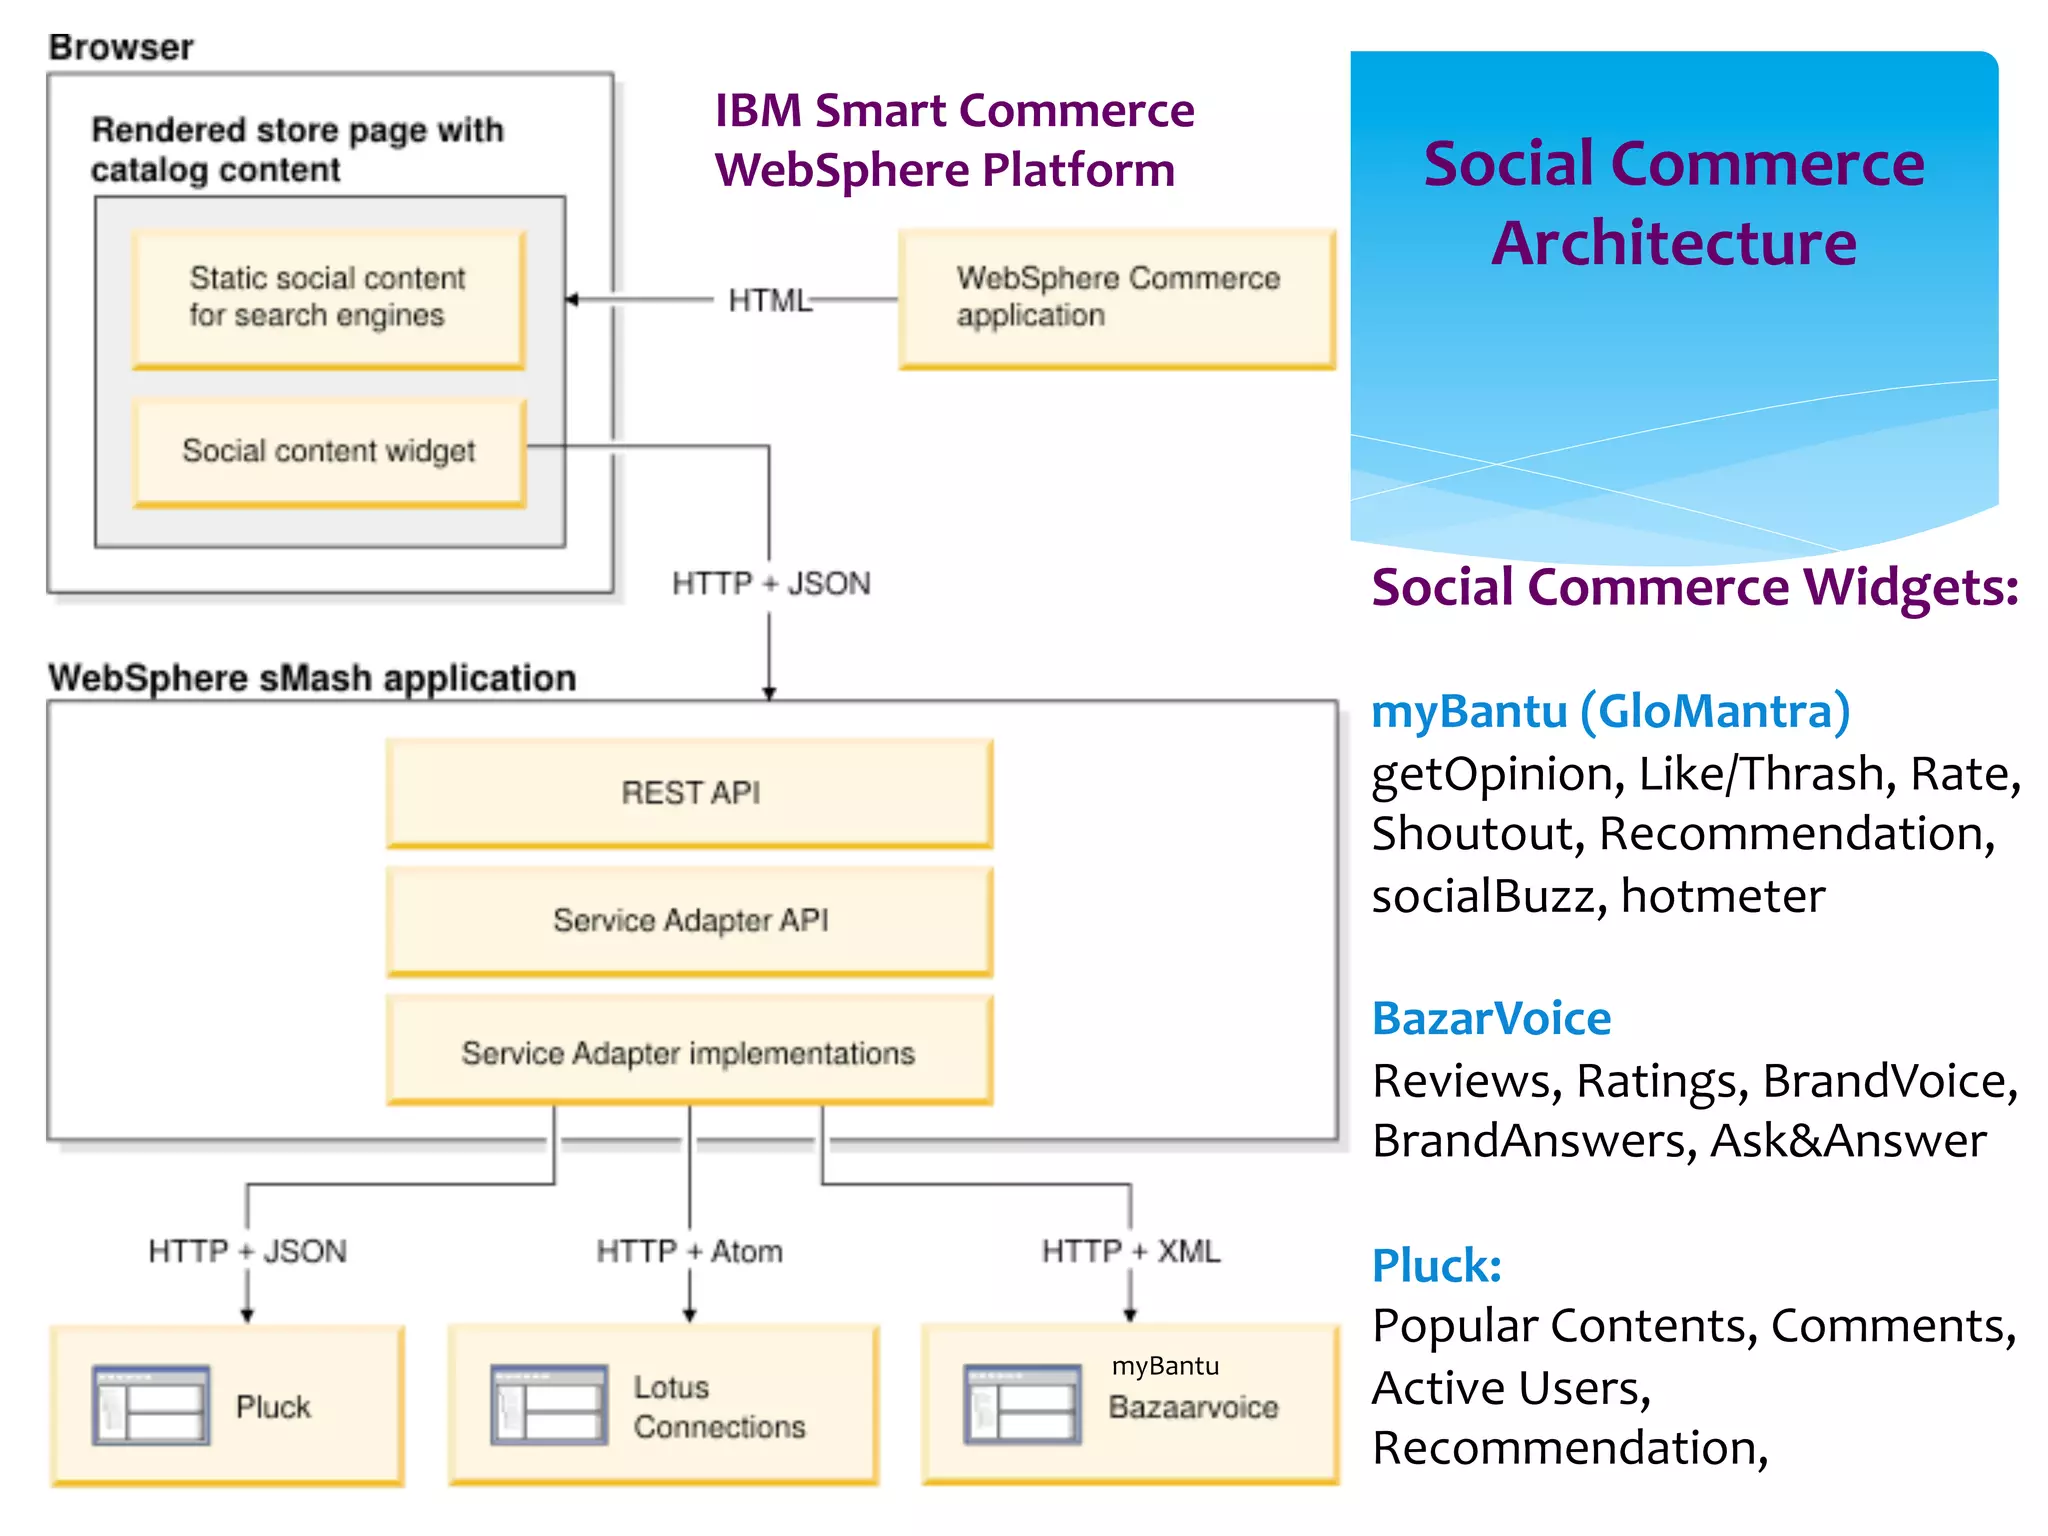Click 'HTTP + JSON' label above Pluck
The width and height of the screenshot is (2048, 1536).
247,1251
